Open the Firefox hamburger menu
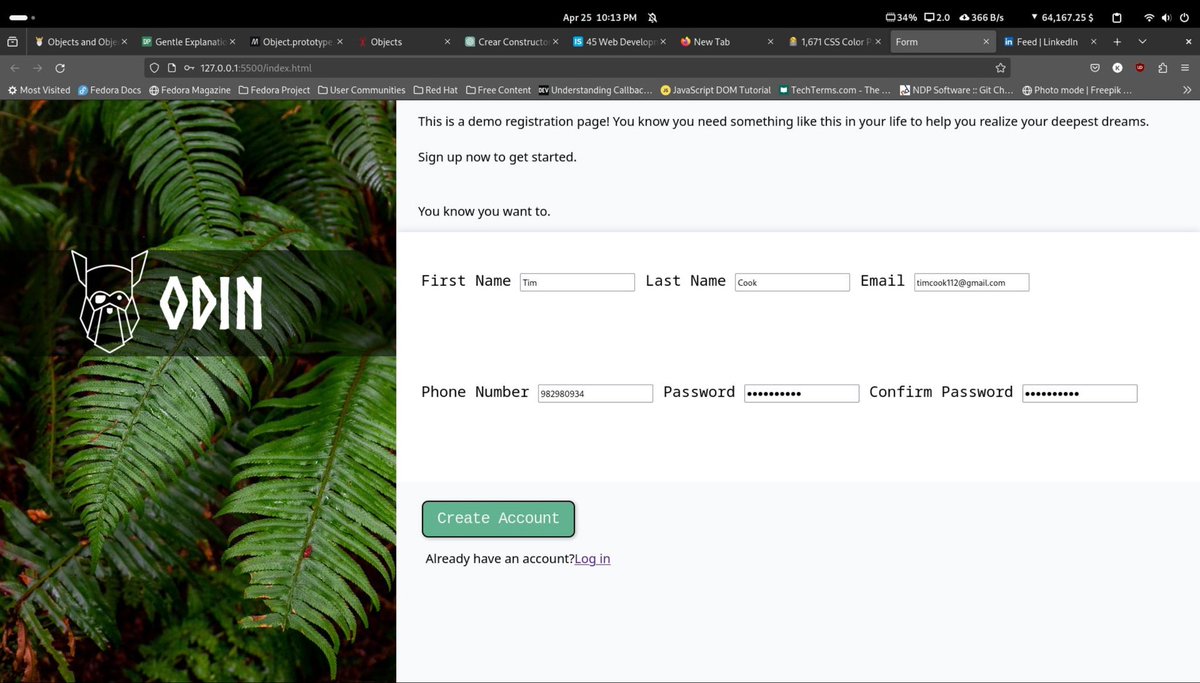1200x683 pixels. click(x=1185, y=68)
